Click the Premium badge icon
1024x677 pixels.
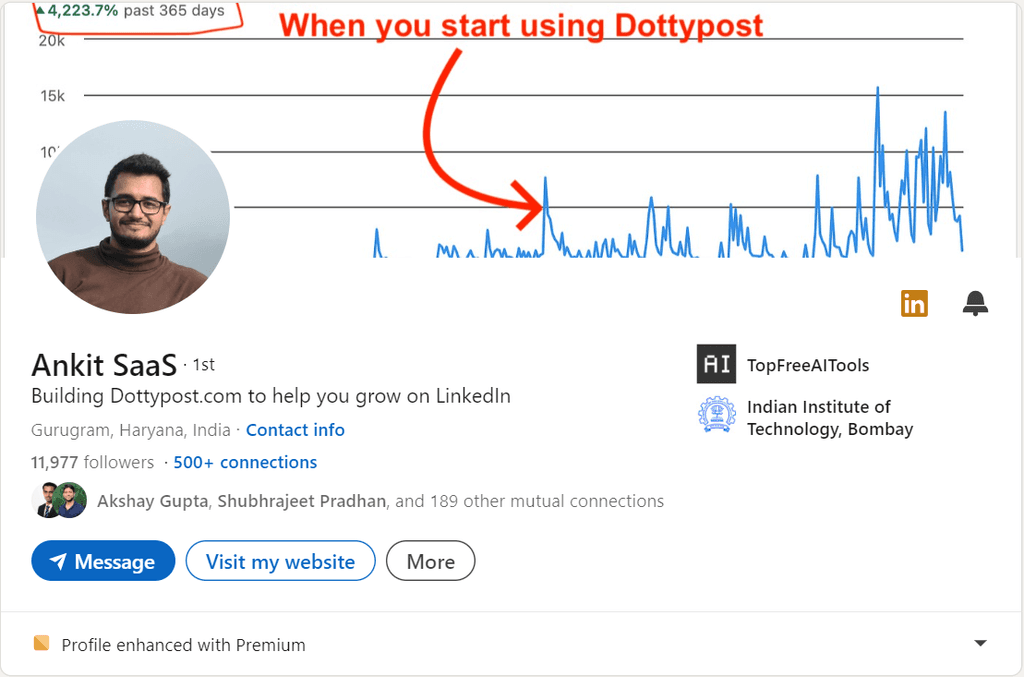[x=40, y=644]
